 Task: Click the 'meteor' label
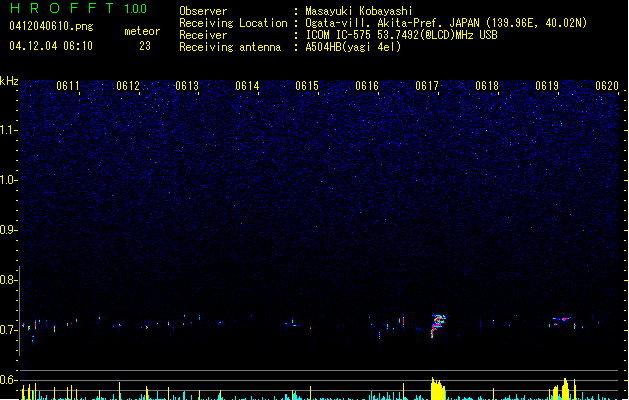click(142, 31)
